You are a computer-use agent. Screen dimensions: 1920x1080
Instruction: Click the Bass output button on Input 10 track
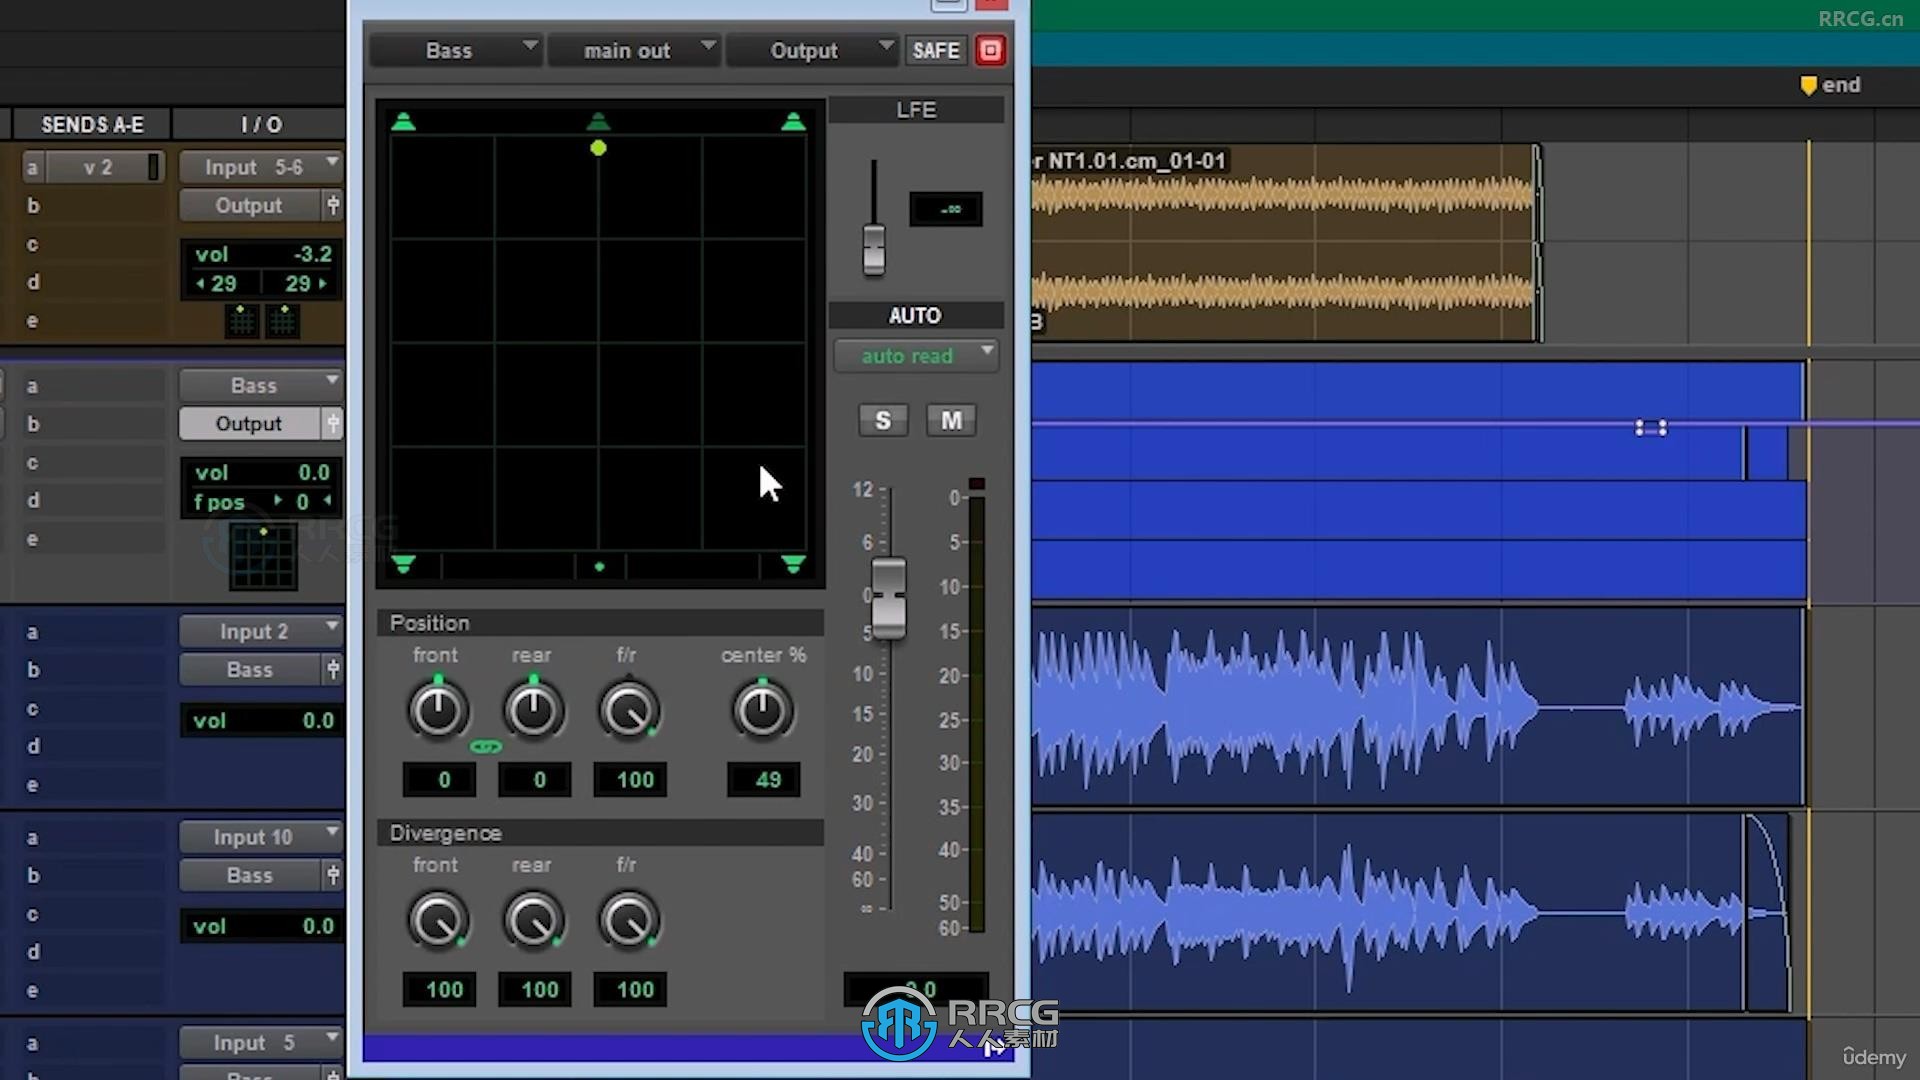pyautogui.click(x=250, y=875)
